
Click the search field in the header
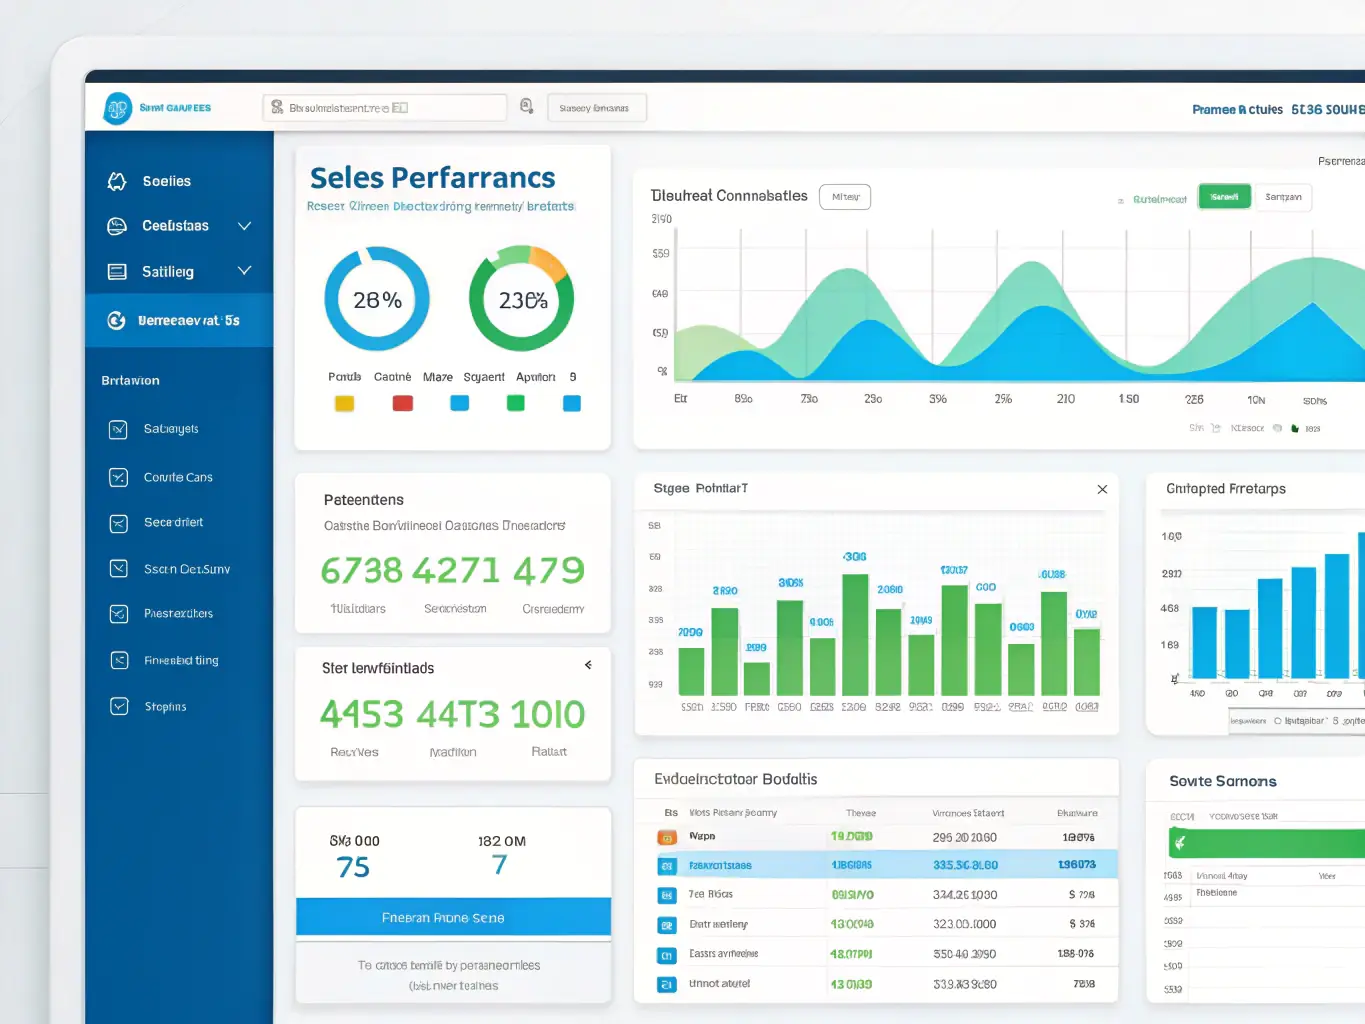[x=385, y=107]
